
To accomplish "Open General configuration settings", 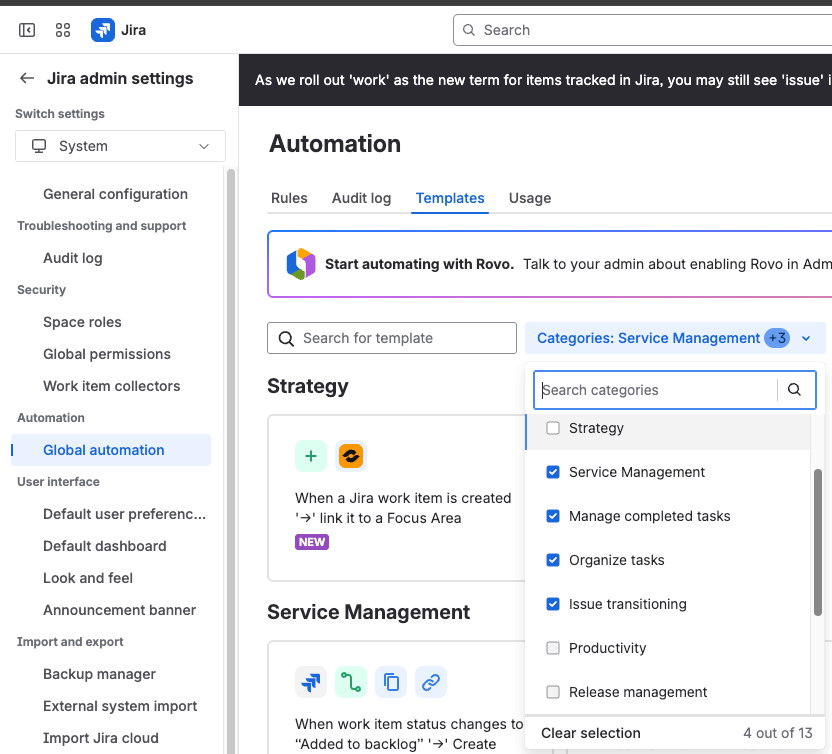I will click(x=115, y=194).
